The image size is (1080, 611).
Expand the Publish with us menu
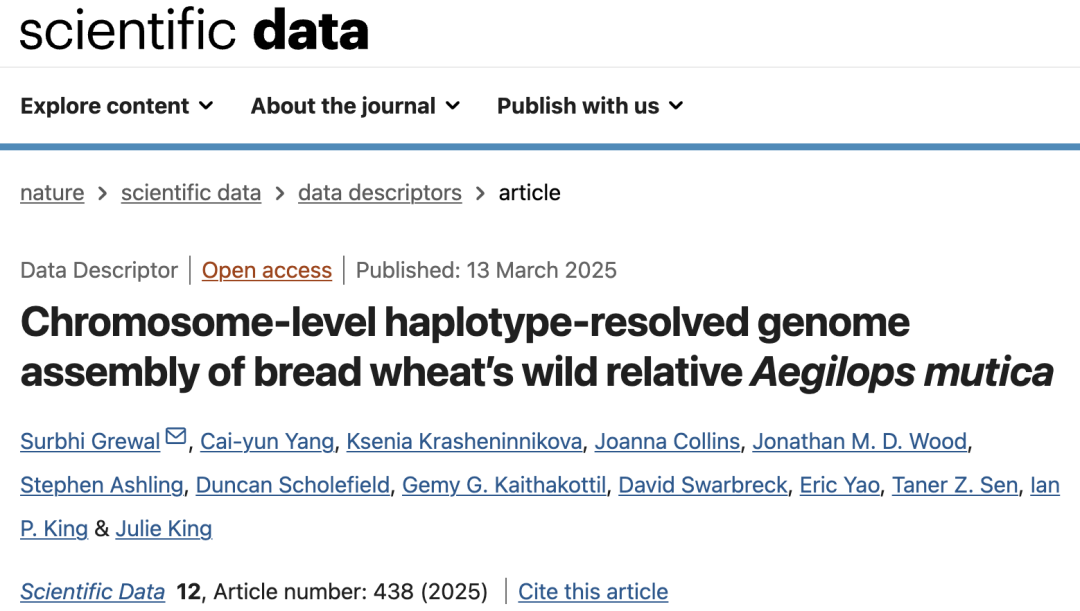590,106
